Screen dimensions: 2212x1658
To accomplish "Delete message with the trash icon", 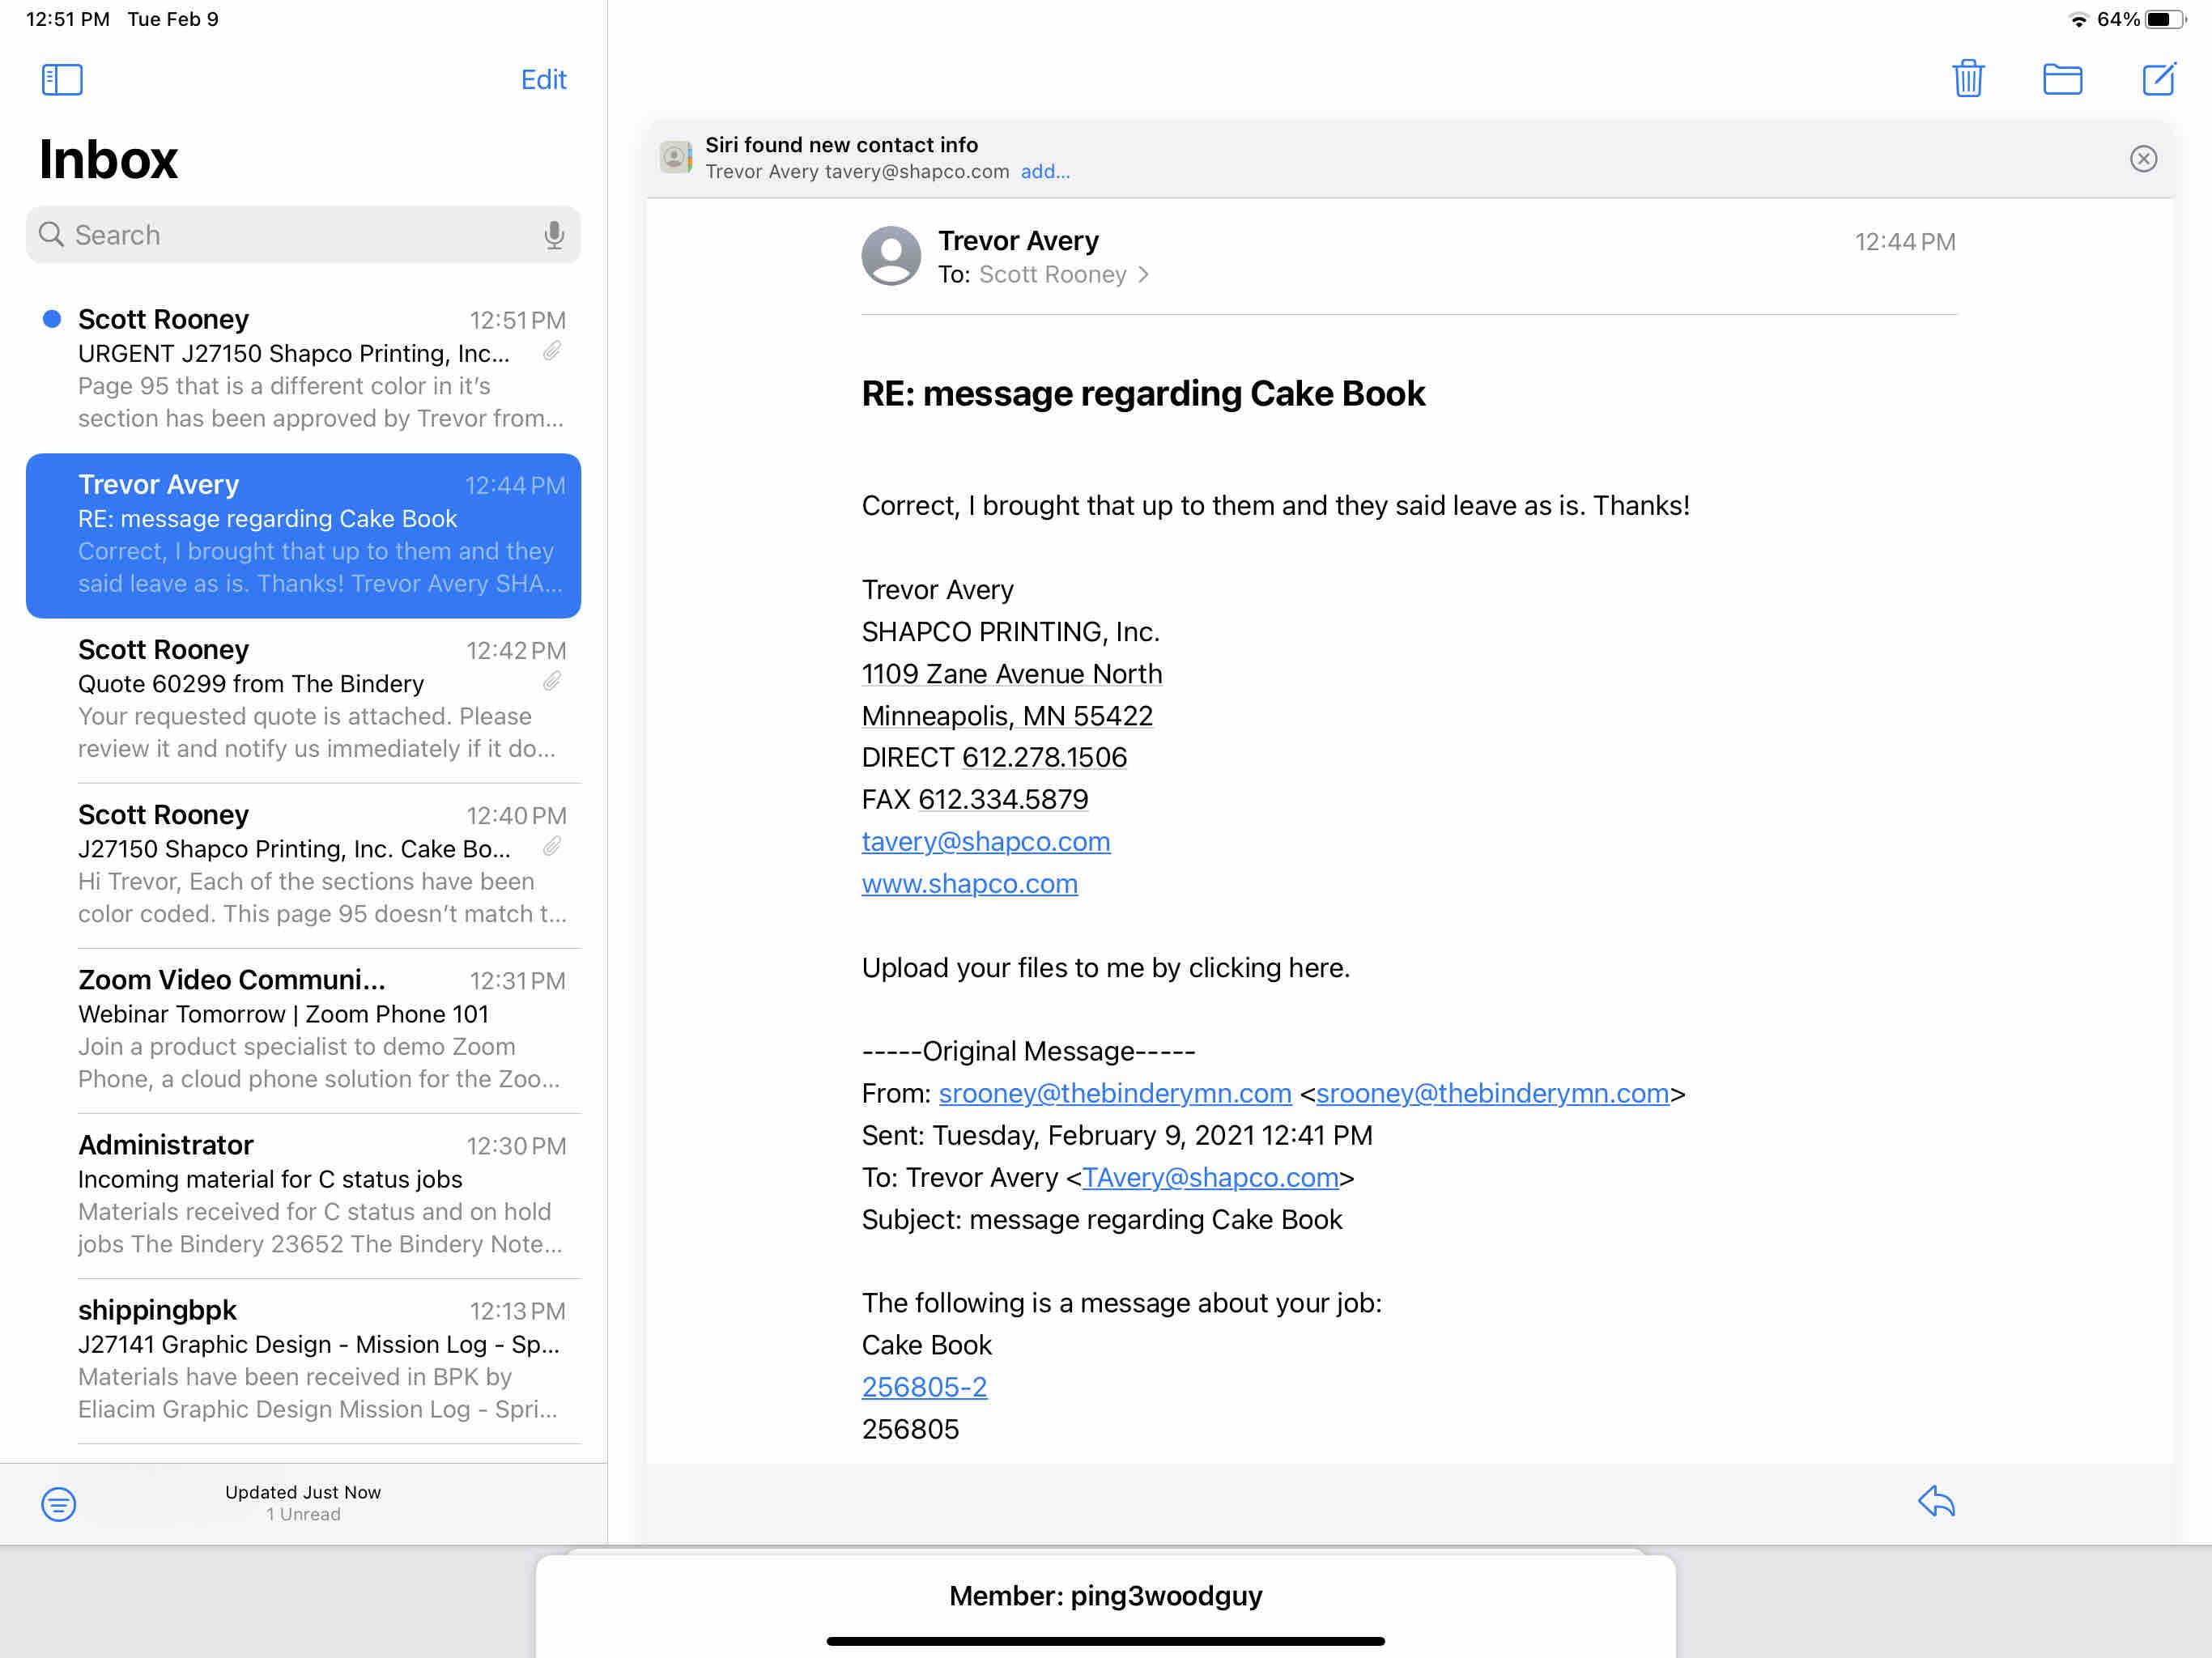I will tap(1967, 79).
